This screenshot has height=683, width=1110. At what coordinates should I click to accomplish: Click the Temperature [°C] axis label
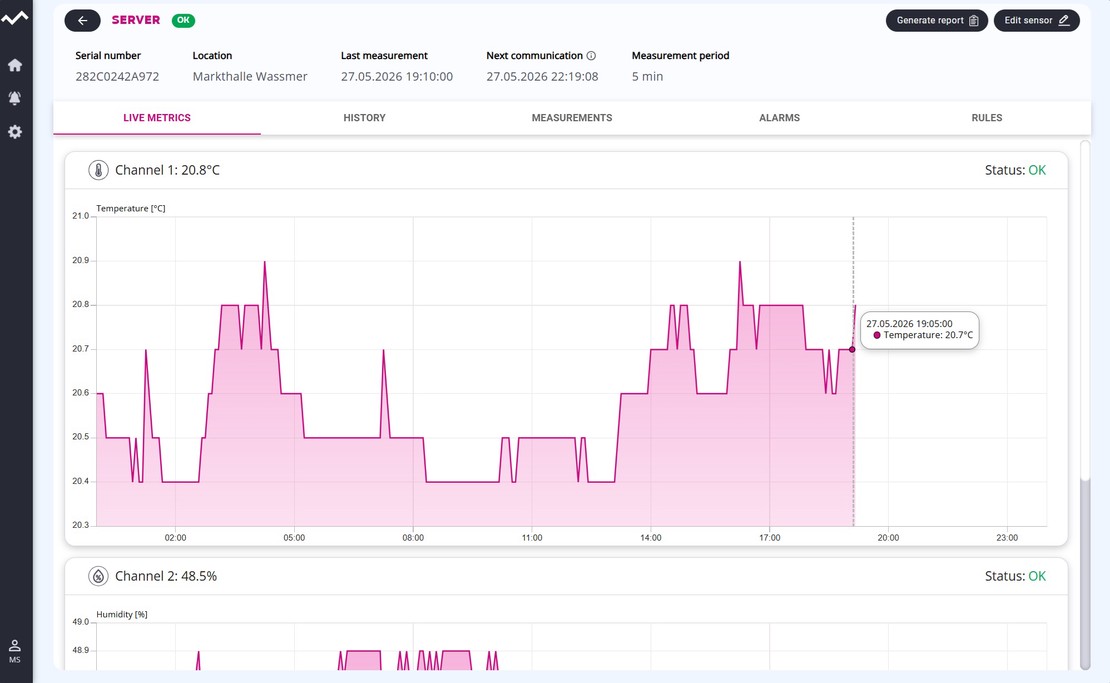(131, 208)
